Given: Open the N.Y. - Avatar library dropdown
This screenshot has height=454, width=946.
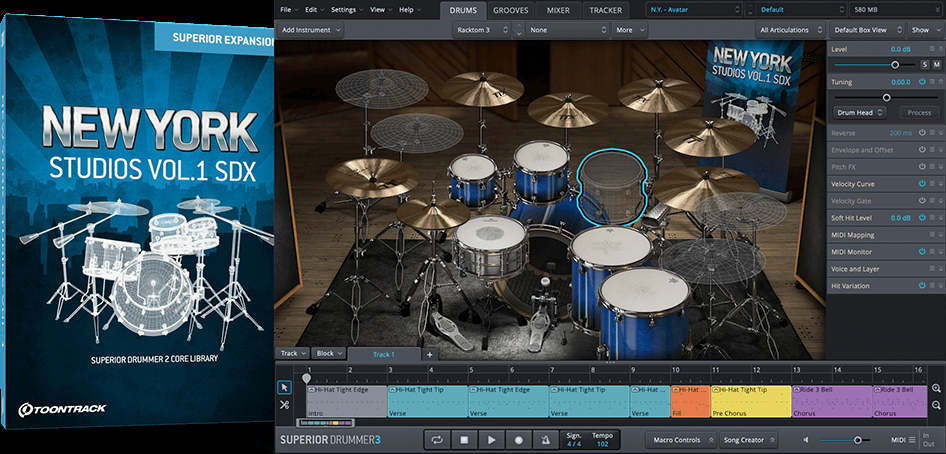Looking at the screenshot, I should [694, 10].
